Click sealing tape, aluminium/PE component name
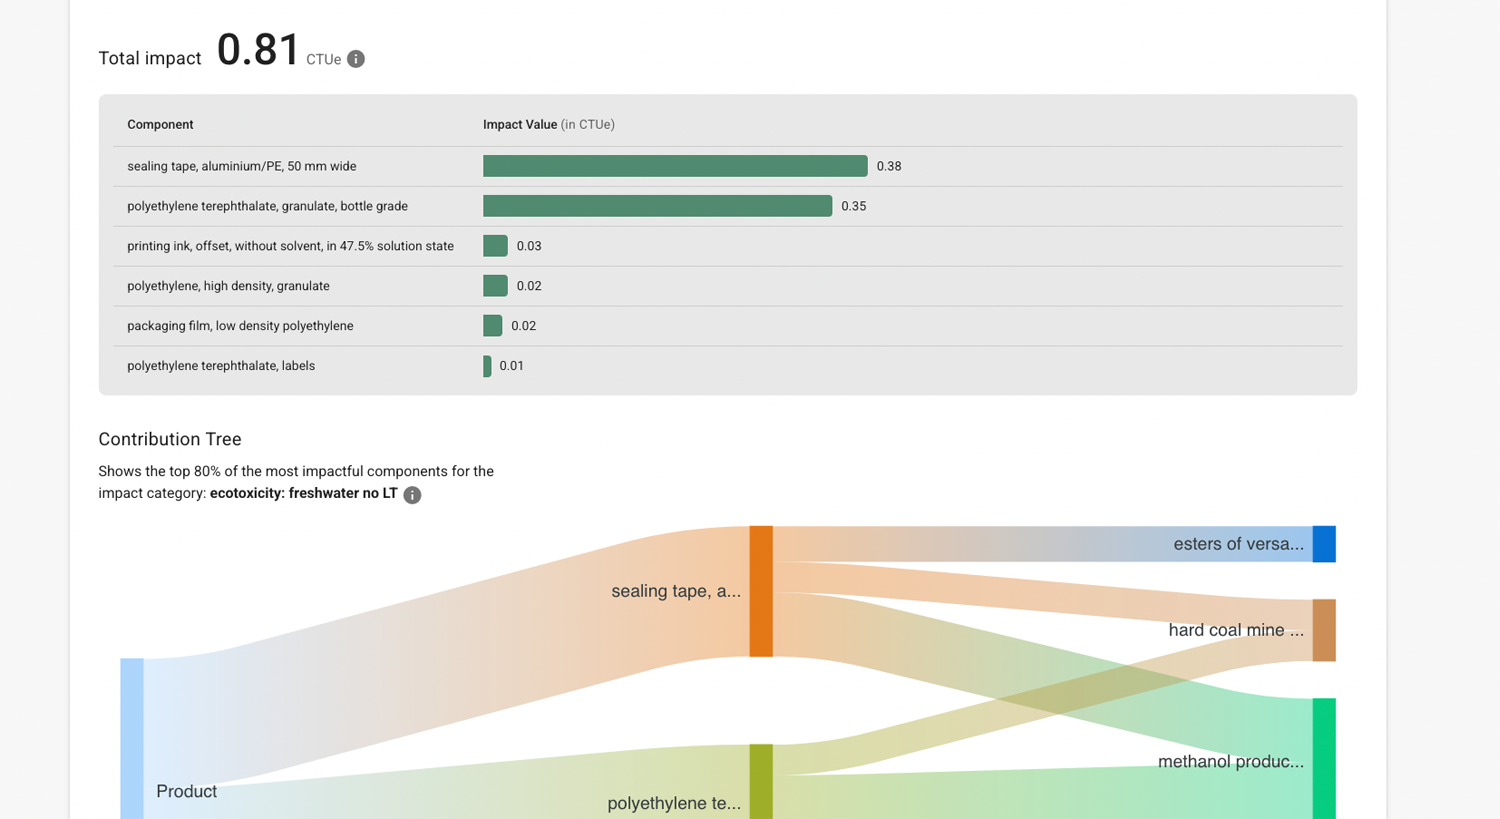The image size is (1500, 819). point(241,166)
